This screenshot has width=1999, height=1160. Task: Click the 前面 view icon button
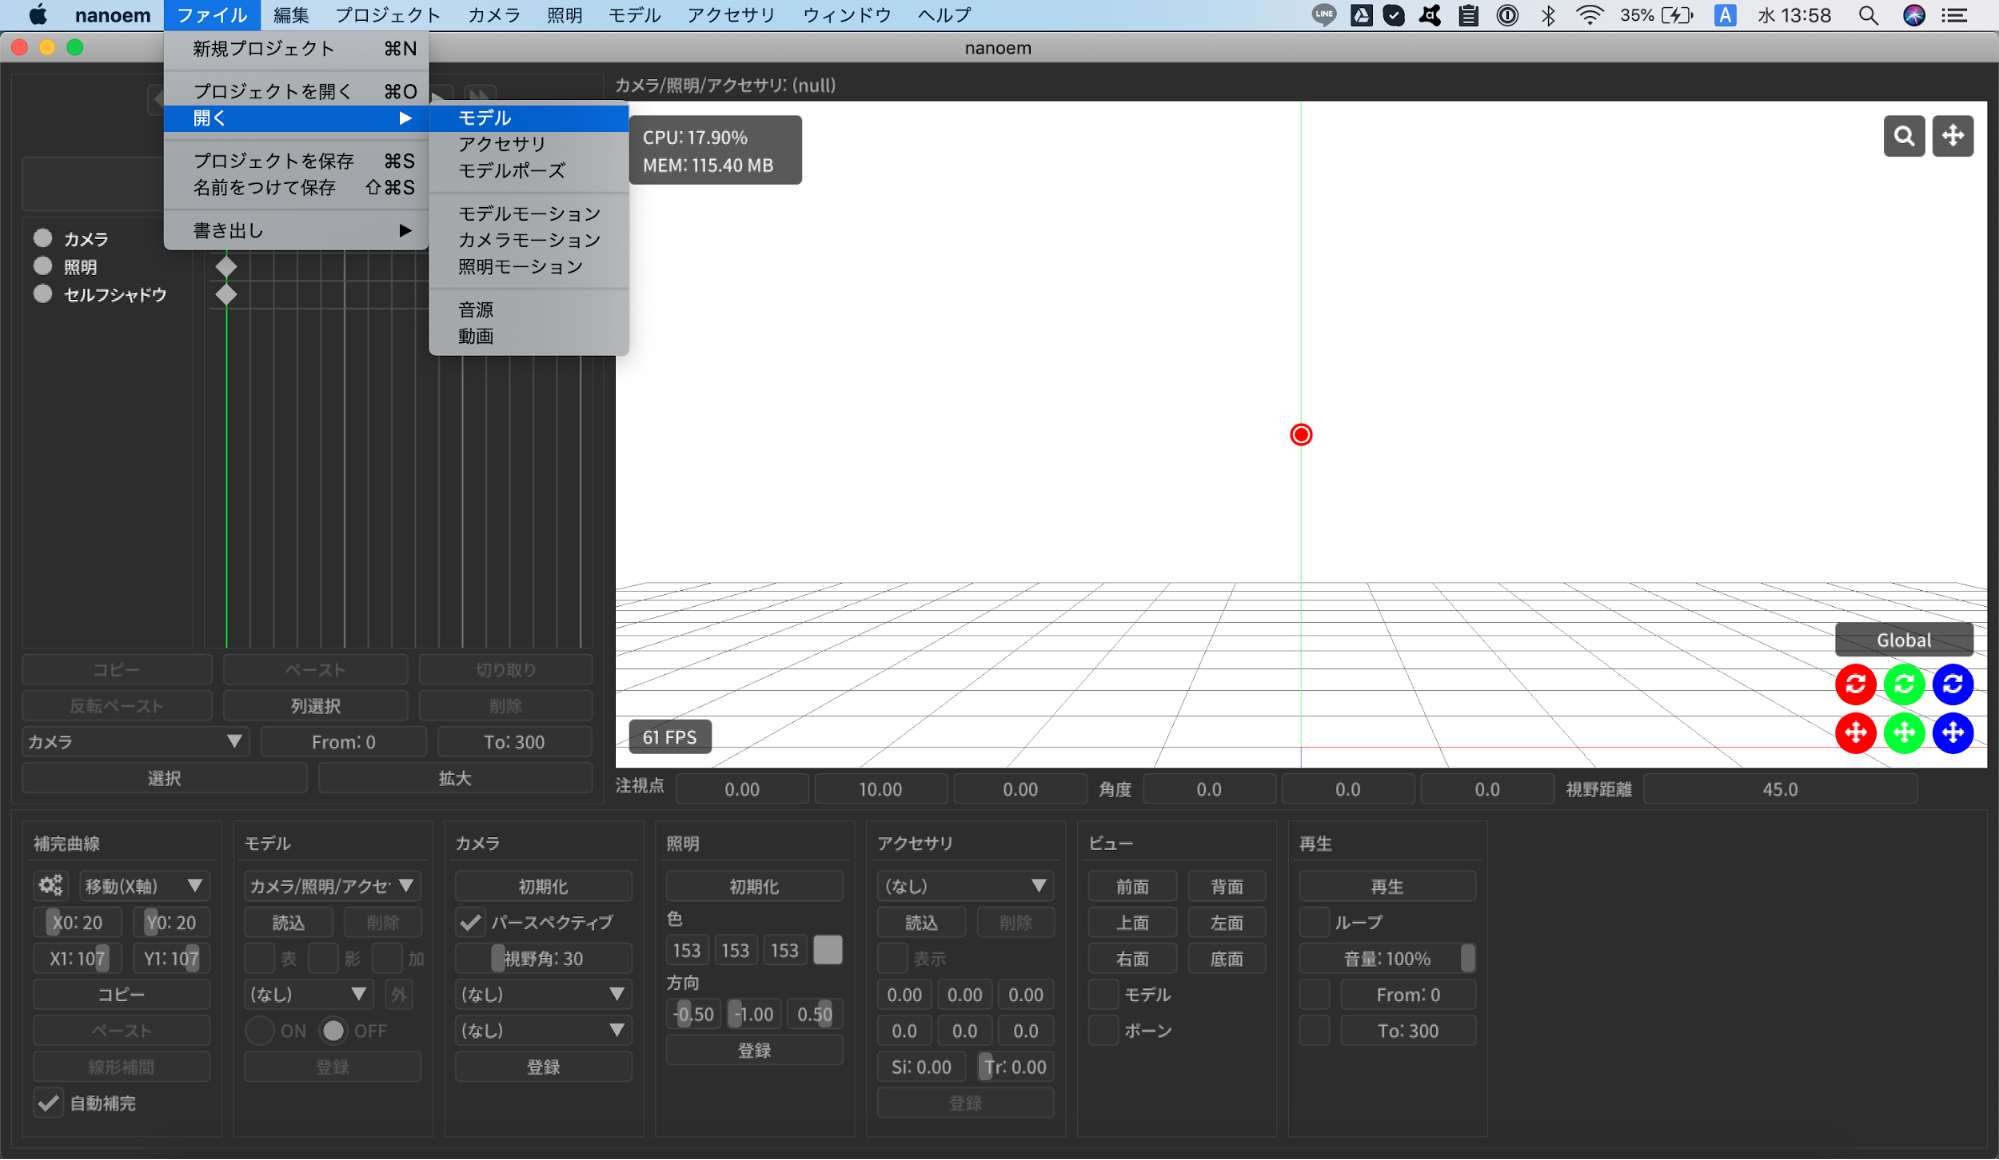click(x=1132, y=885)
